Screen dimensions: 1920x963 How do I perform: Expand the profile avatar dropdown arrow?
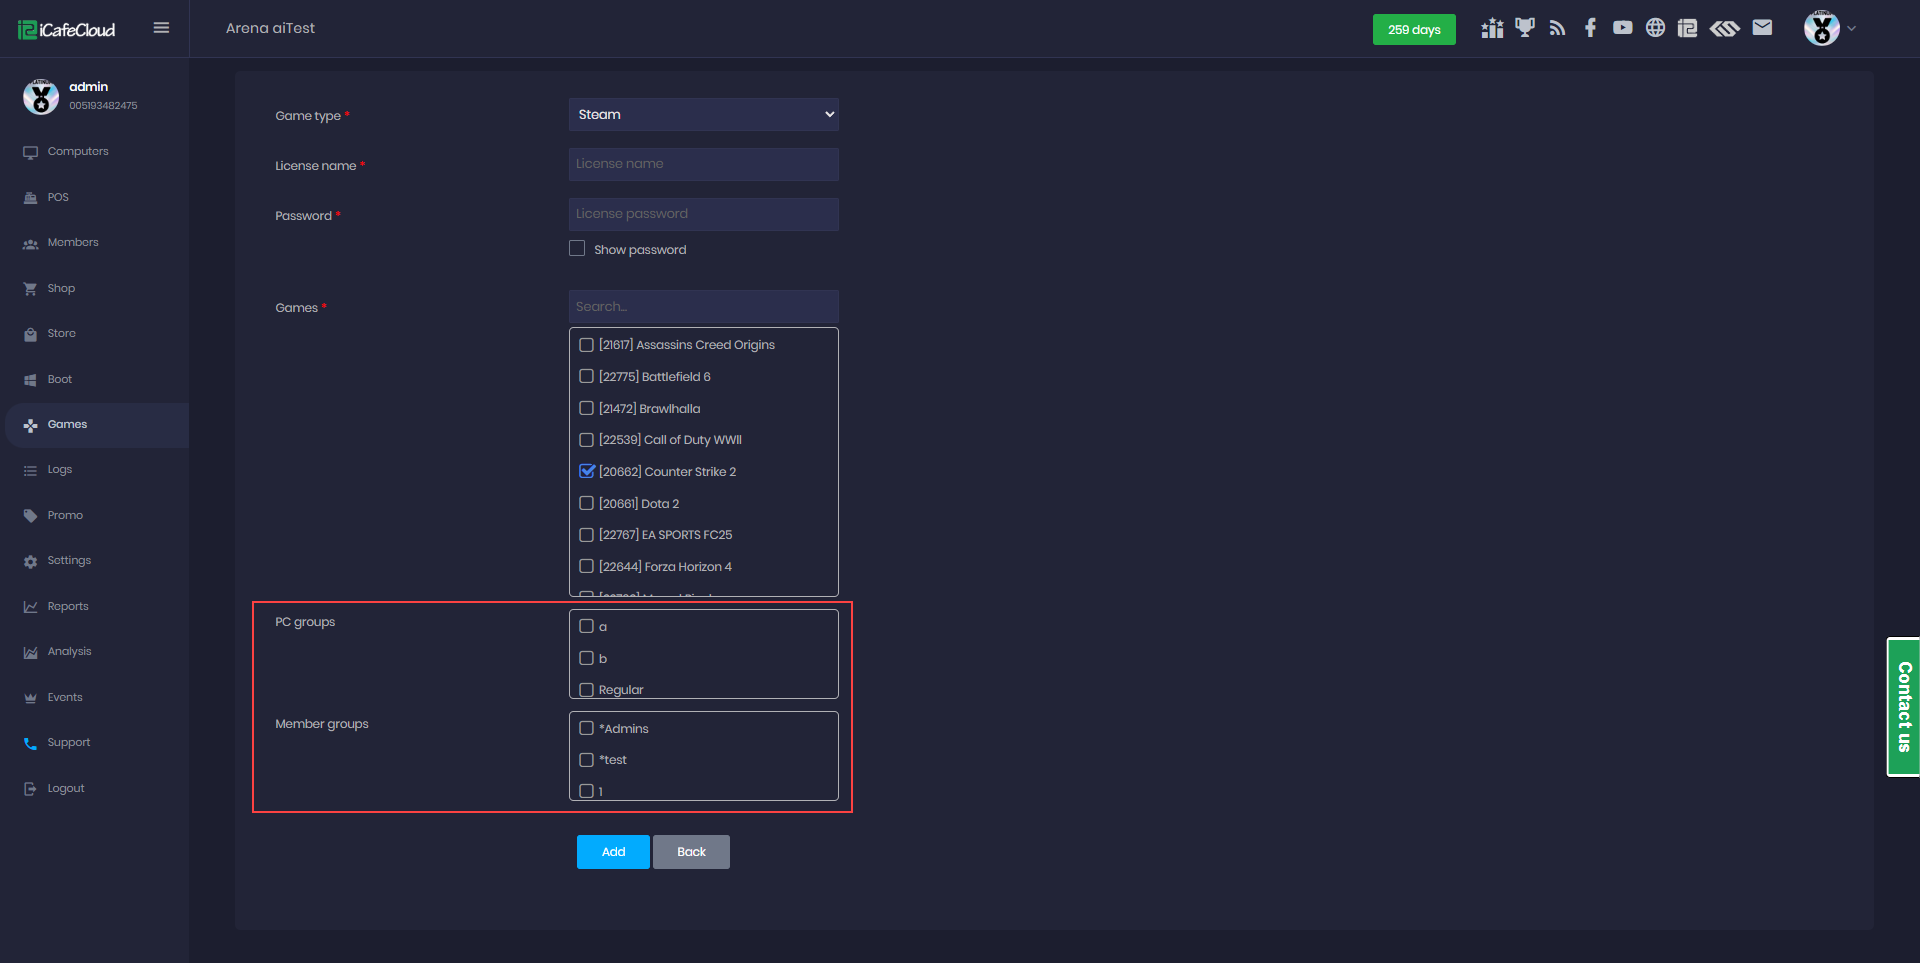tap(1851, 29)
